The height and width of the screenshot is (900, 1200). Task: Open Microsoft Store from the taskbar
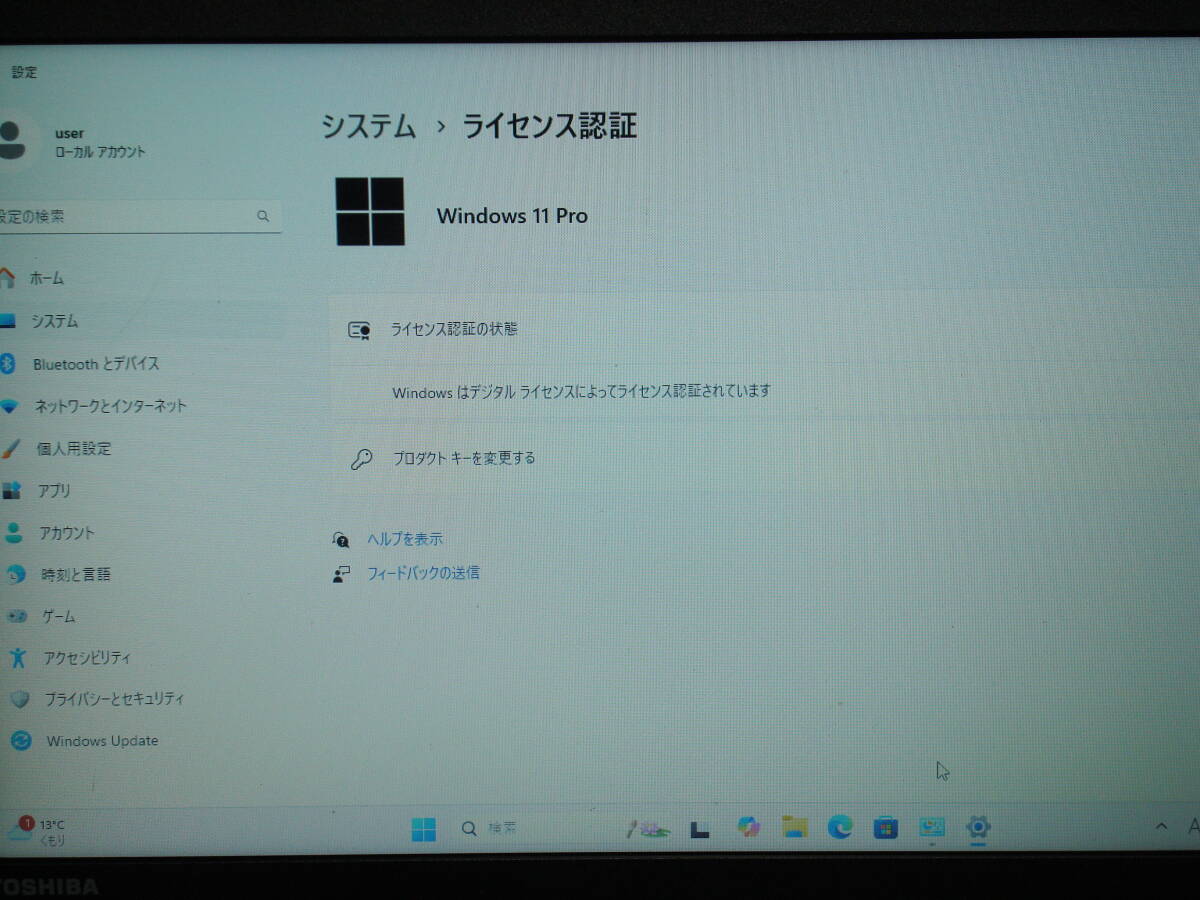tap(885, 828)
